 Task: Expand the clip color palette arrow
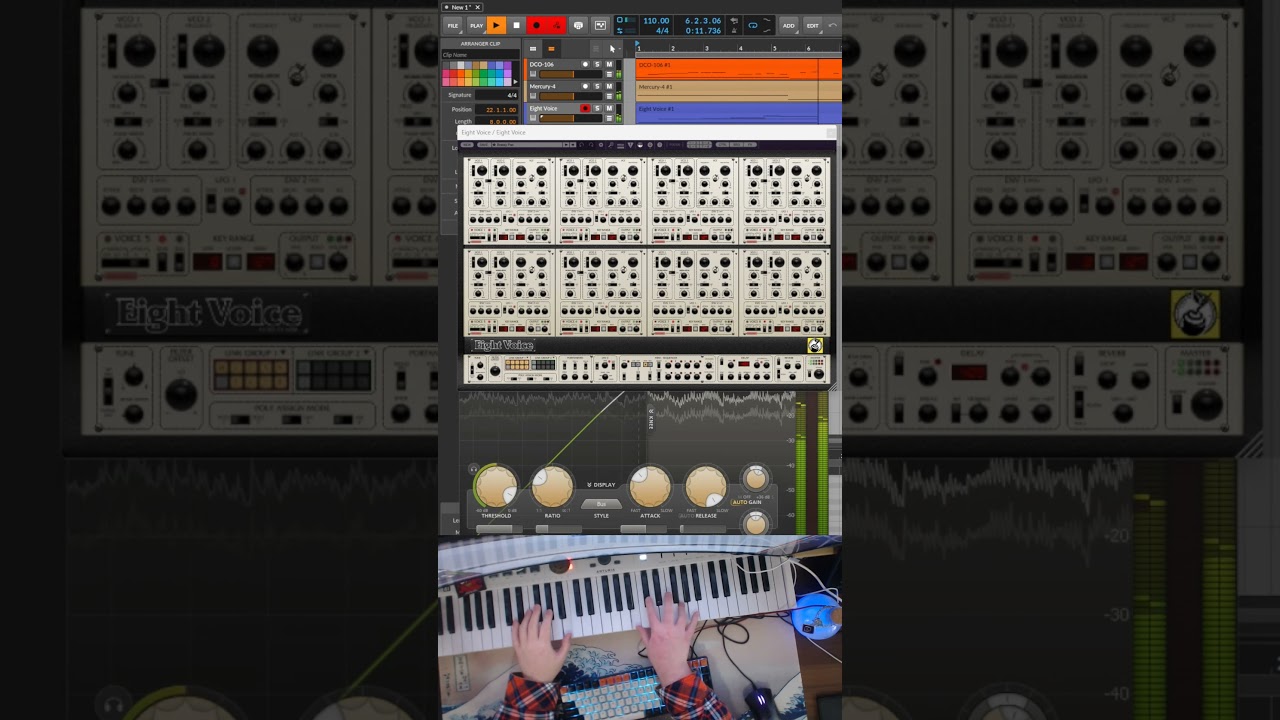pyautogui.click(x=515, y=81)
